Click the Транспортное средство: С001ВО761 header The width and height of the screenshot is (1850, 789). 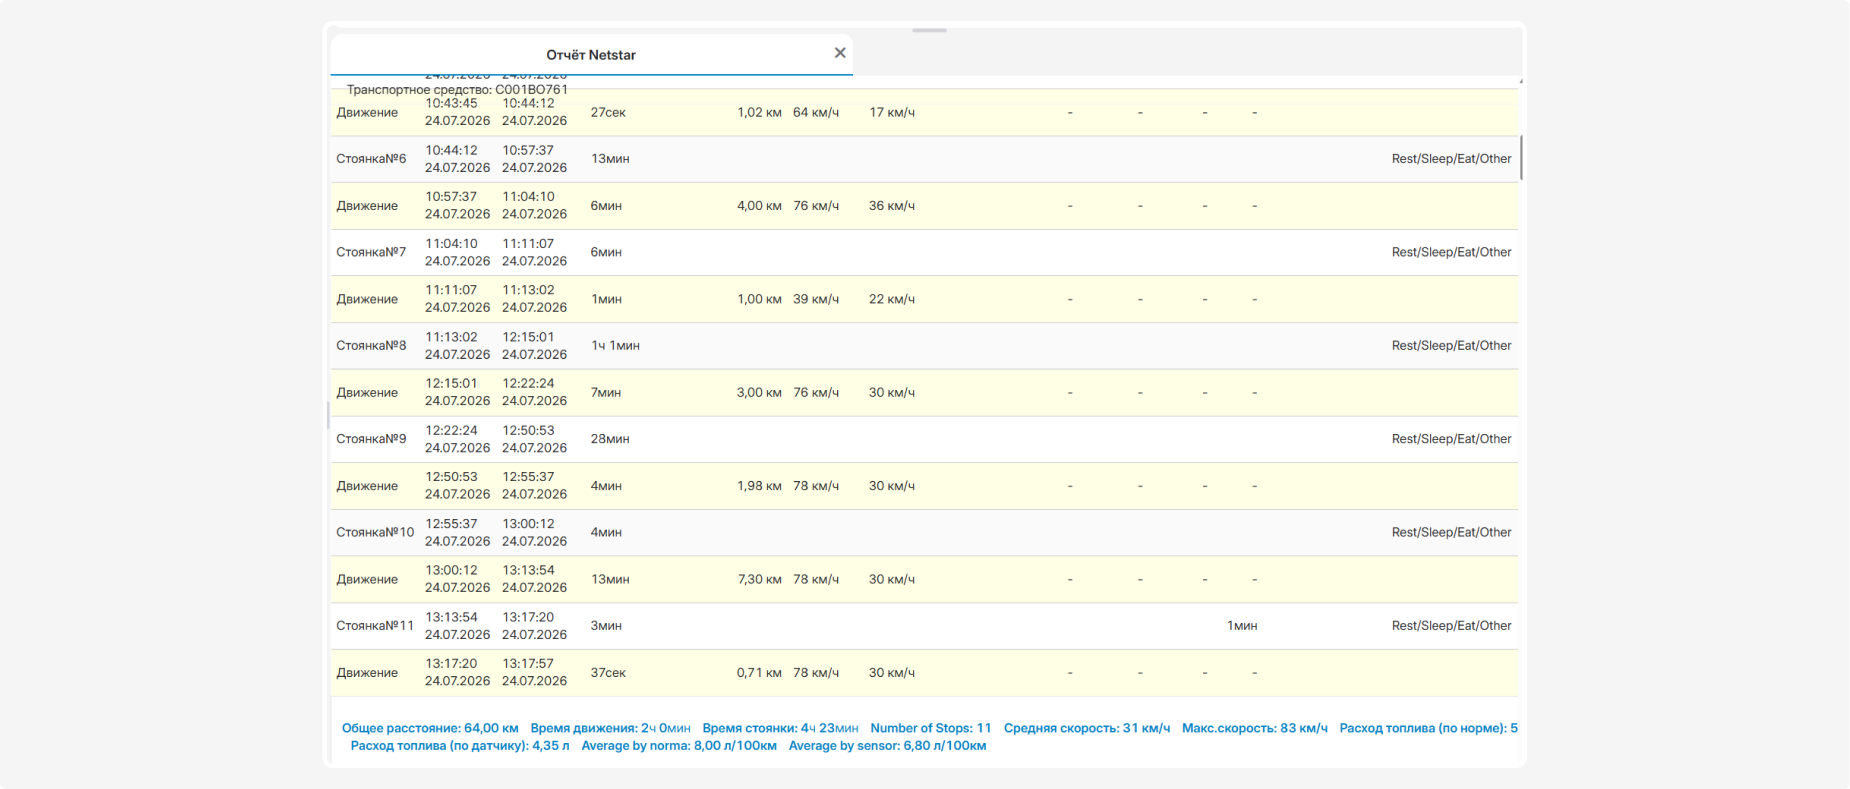[457, 90]
